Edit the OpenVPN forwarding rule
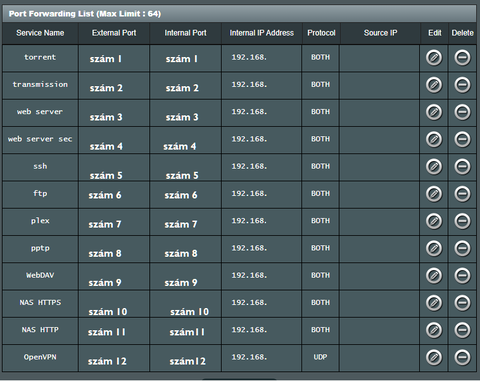This screenshot has height=381, width=480. [x=434, y=358]
